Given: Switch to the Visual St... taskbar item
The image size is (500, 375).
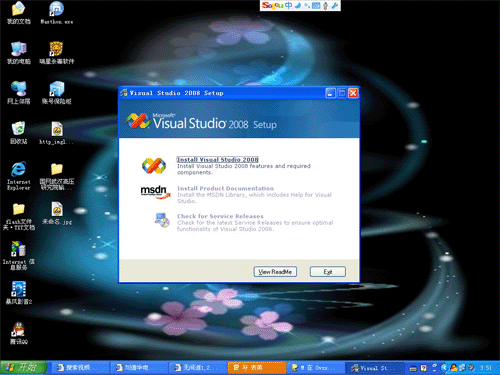Looking at the screenshot, I should (x=374, y=368).
